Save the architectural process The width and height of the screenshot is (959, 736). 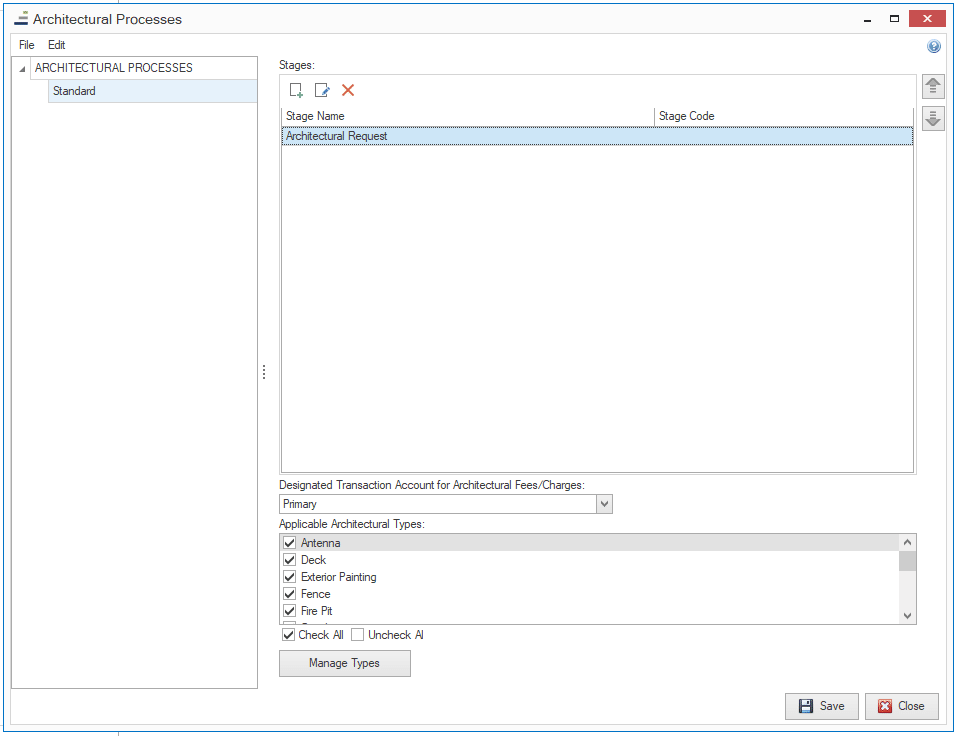(821, 706)
